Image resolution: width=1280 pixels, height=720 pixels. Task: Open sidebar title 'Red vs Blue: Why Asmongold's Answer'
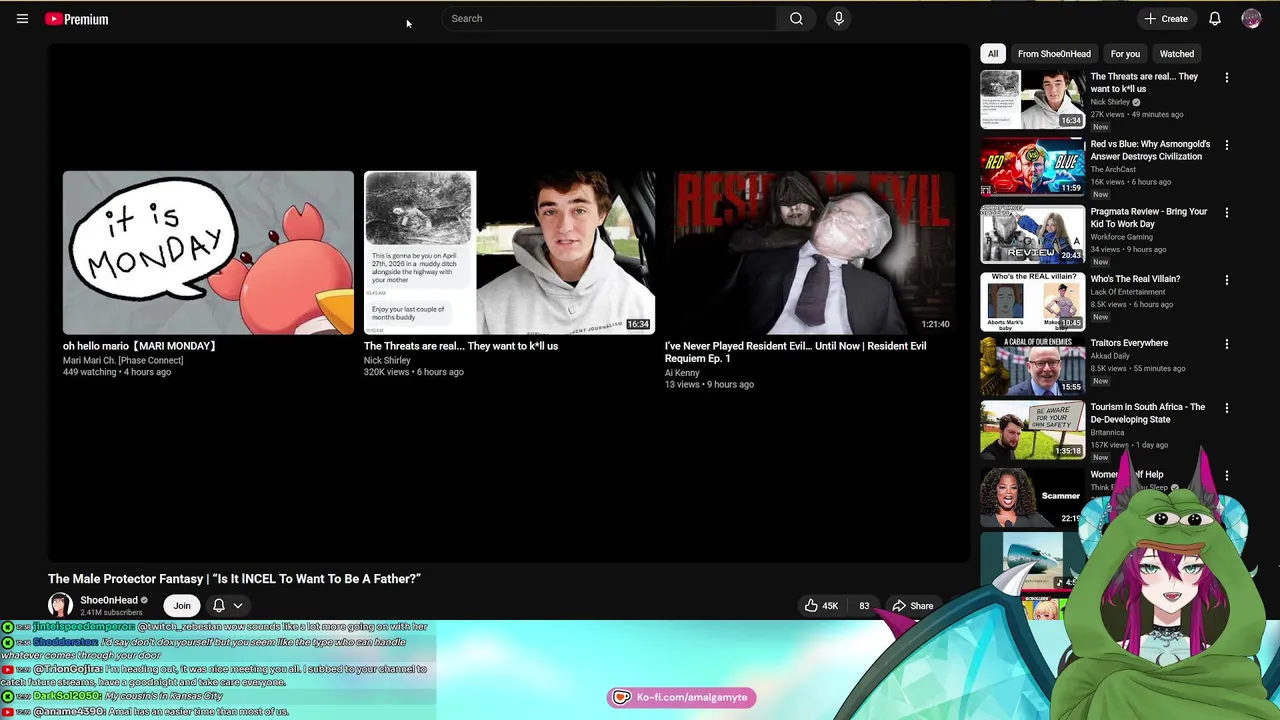click(1150, 150)
